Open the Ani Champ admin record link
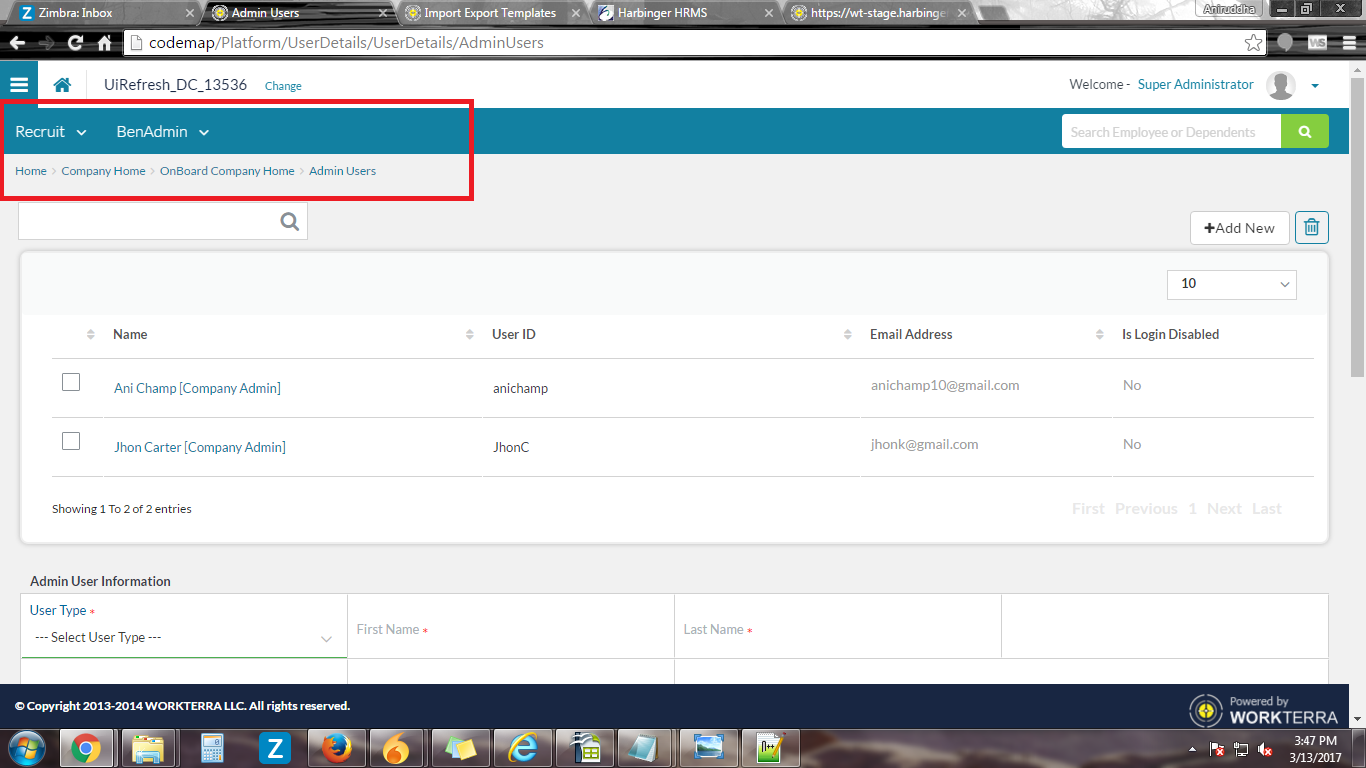This screenshot has width=1366, height=768. coord(196,388)
